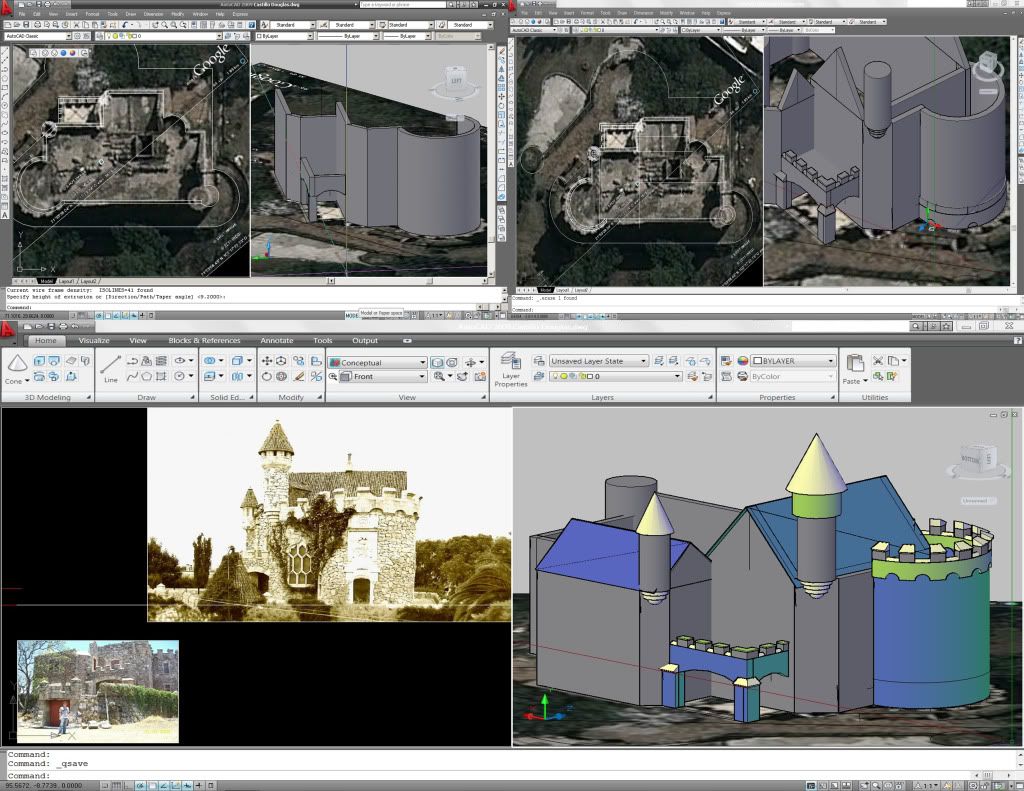Click Undo in the quick access toolbar
1024x791 pixels.
(74, 326)
